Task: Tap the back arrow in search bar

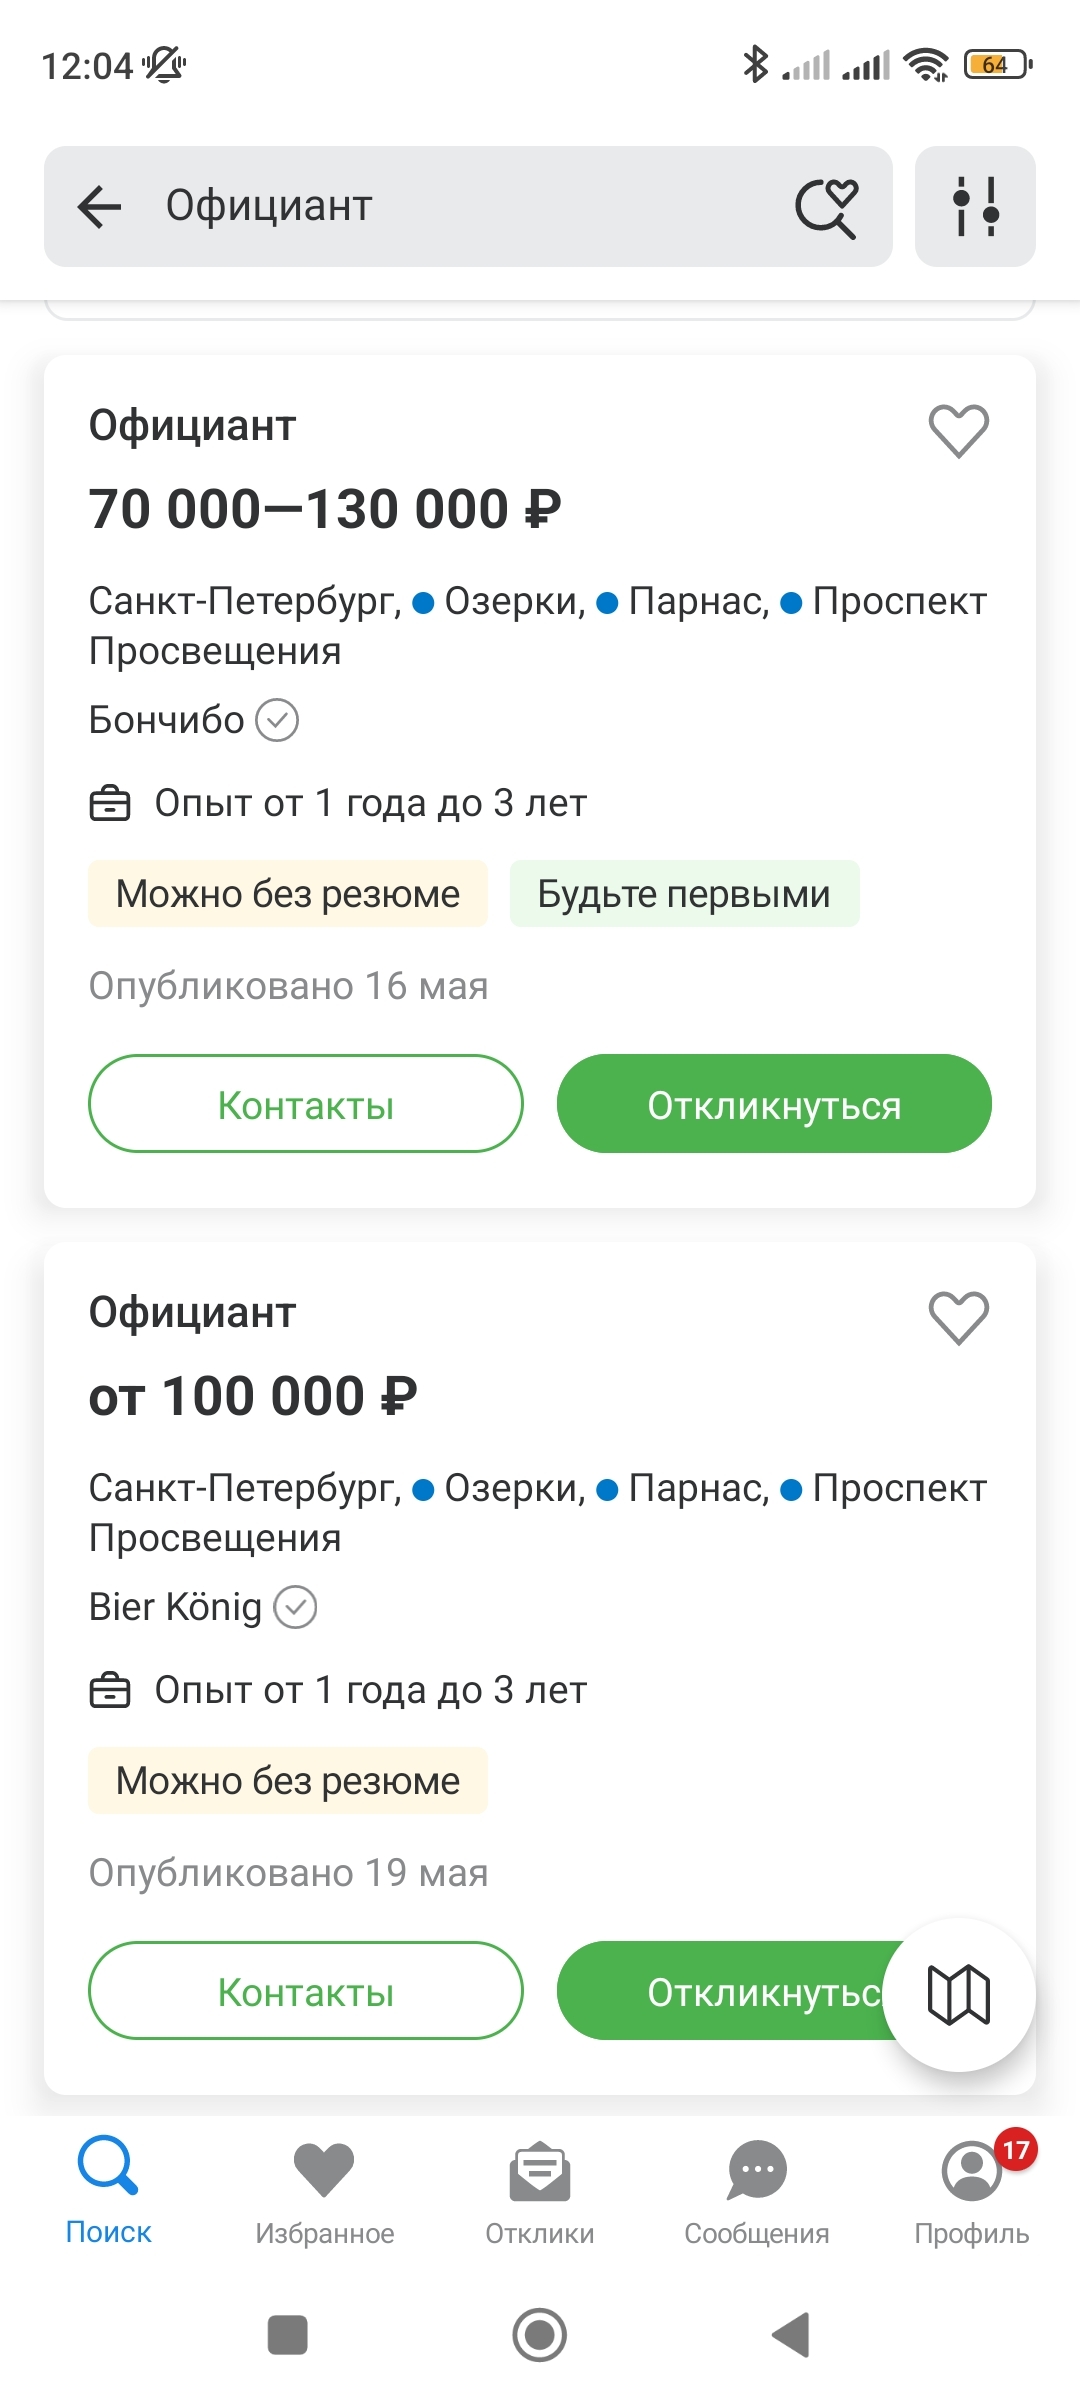Action: [100, 207]
